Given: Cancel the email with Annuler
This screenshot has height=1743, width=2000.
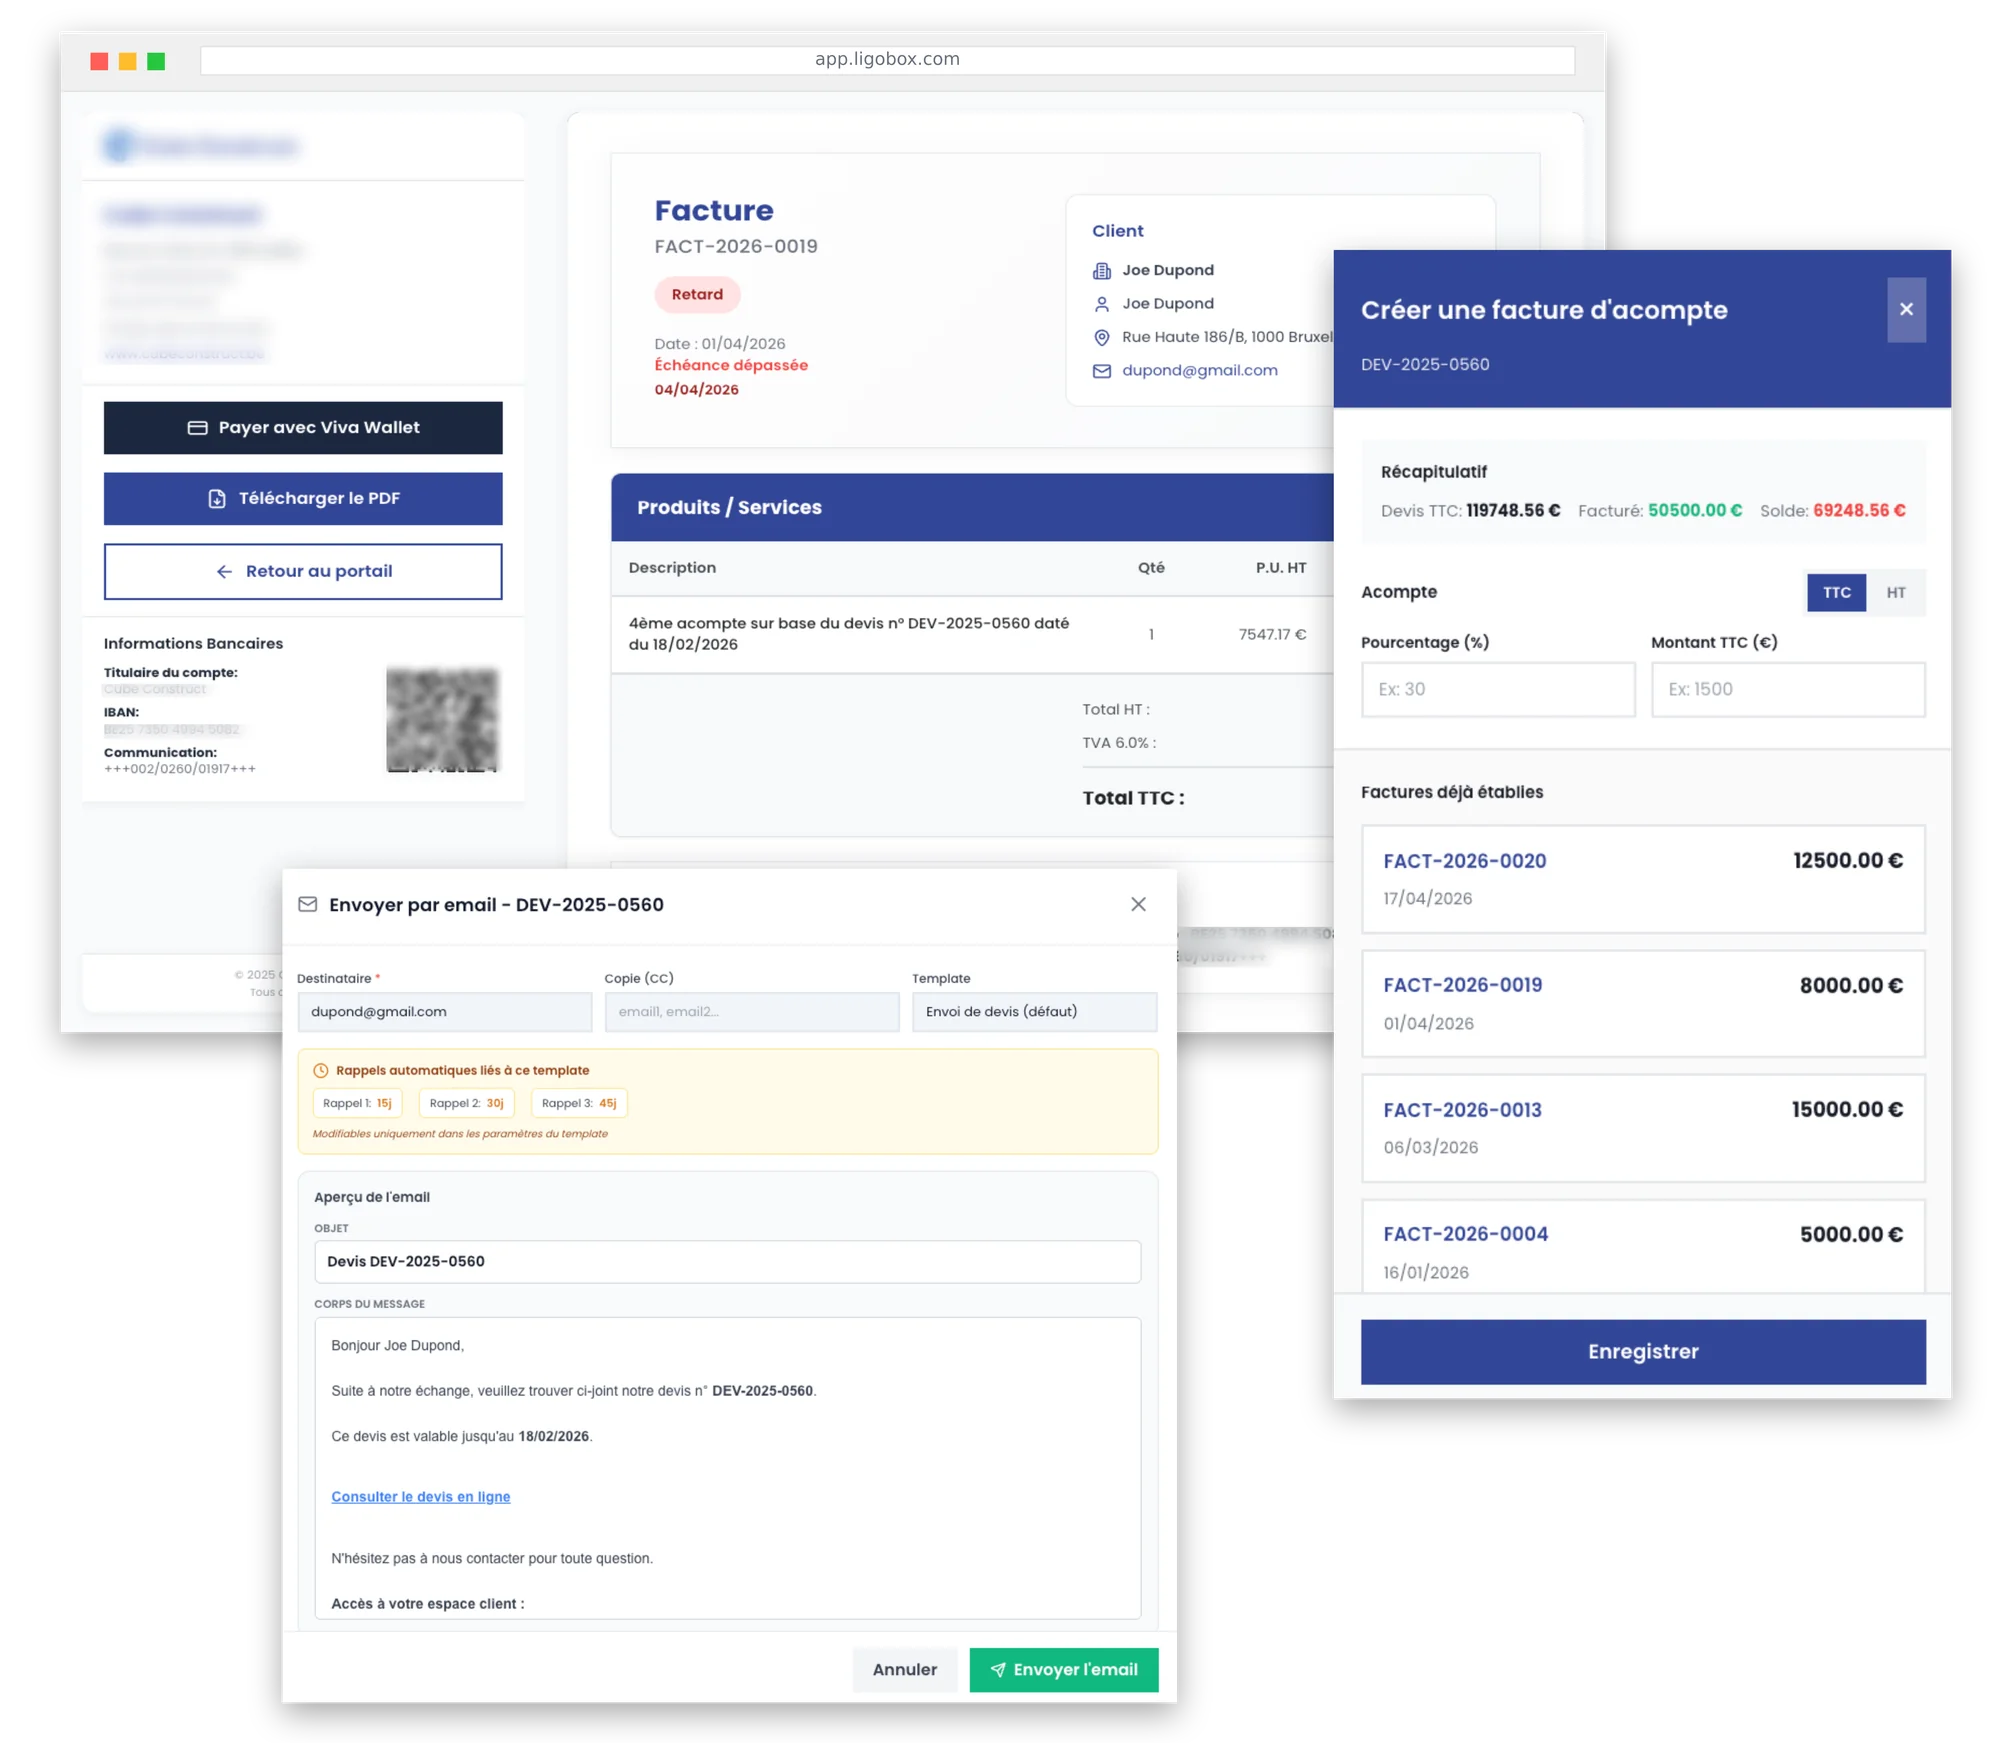Looking at the screenshot, I should pyautogui.click(x=904, y=1670).
